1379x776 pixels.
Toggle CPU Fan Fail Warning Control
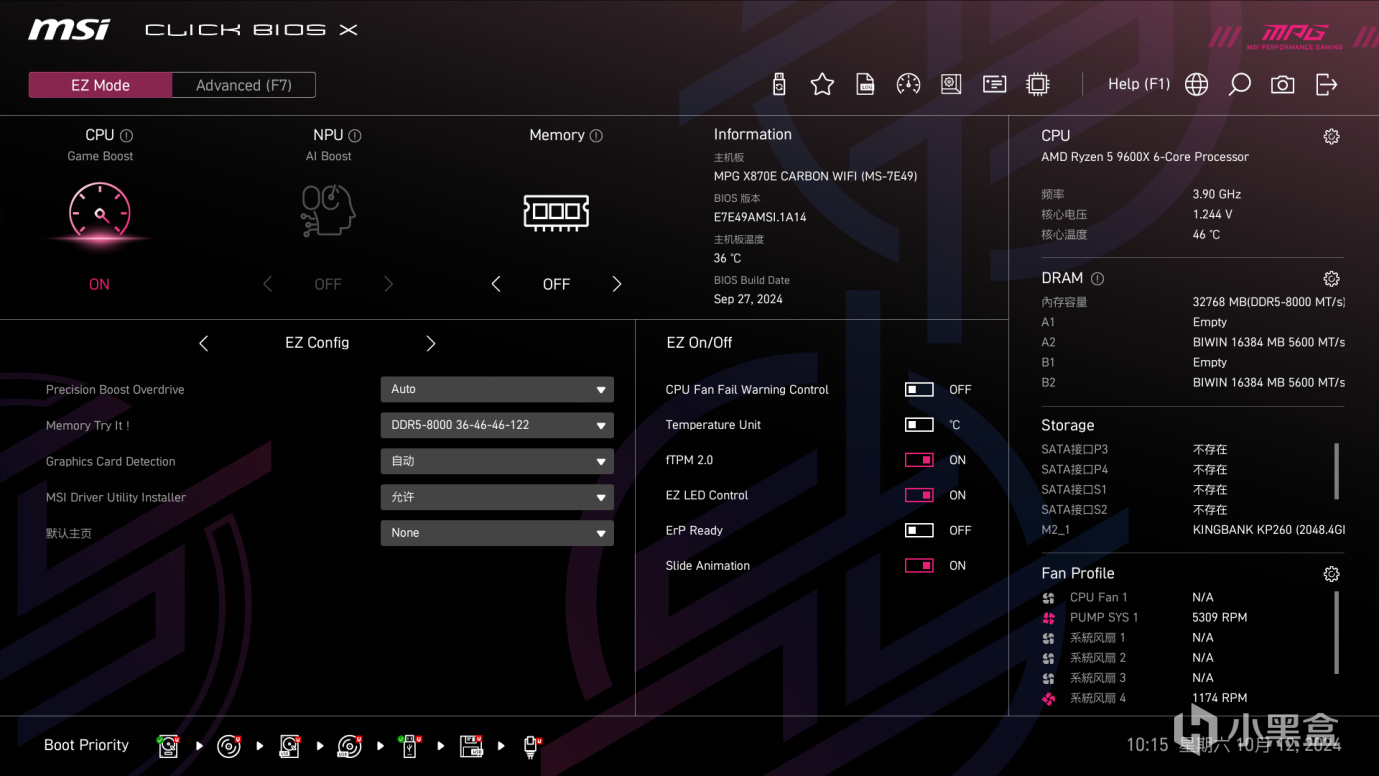tap(919, 390)
